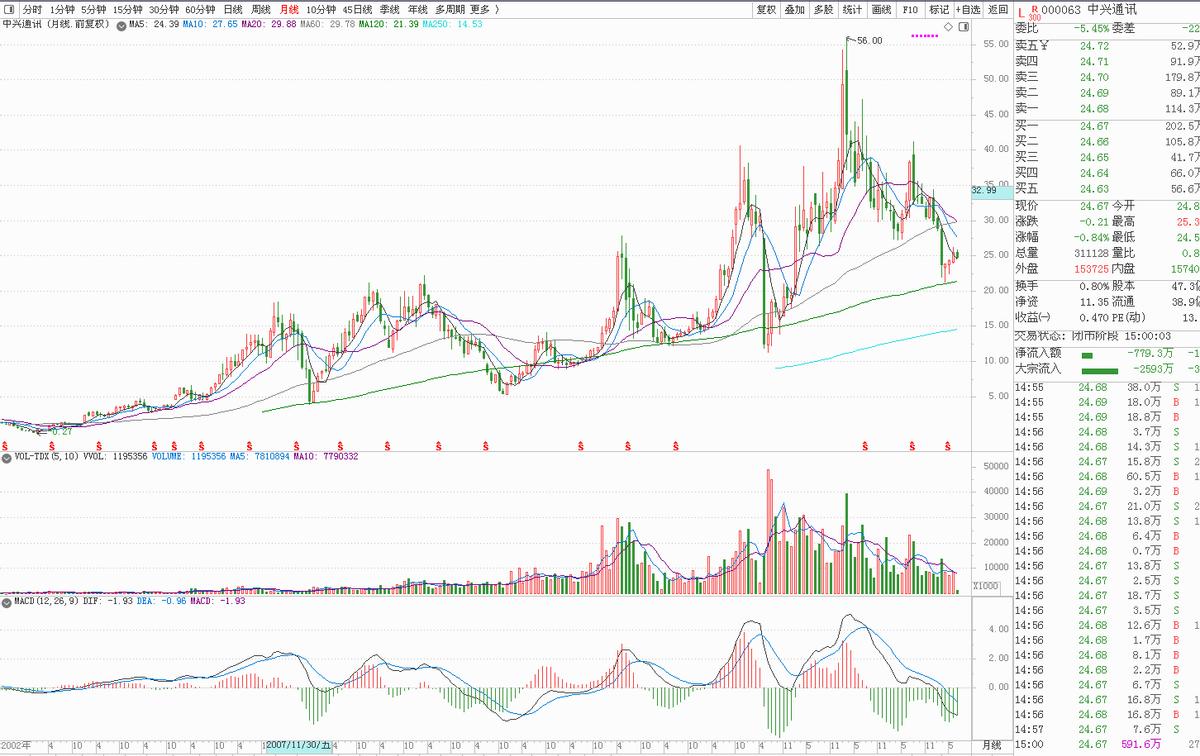Expand the MACD indicator dropdown arrow

[5, 602]
